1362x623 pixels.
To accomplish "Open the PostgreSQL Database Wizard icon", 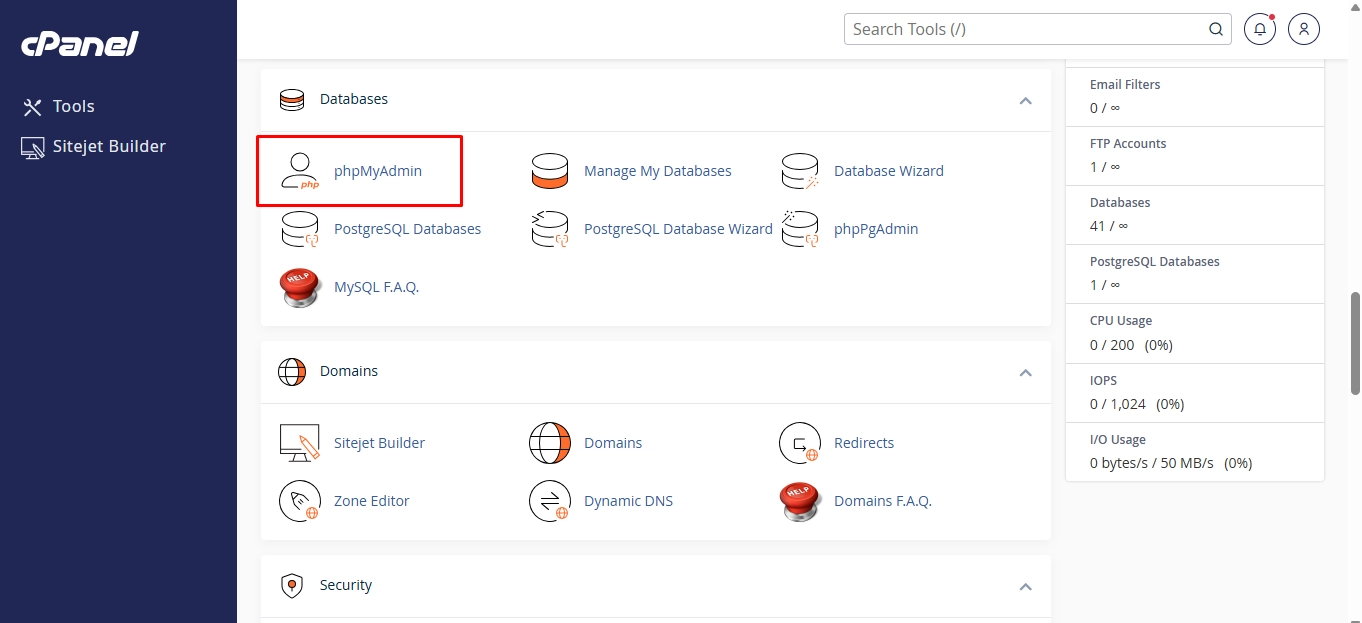I will (550, 229).
